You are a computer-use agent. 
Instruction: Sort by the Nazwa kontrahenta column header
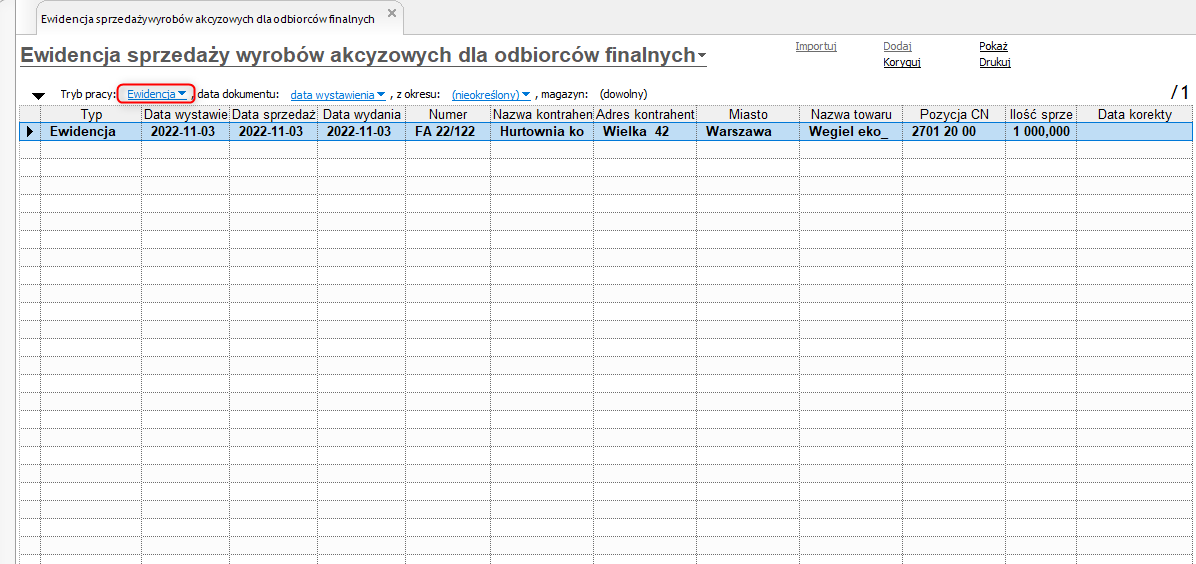pyautogui.click(x=542, y=114)
